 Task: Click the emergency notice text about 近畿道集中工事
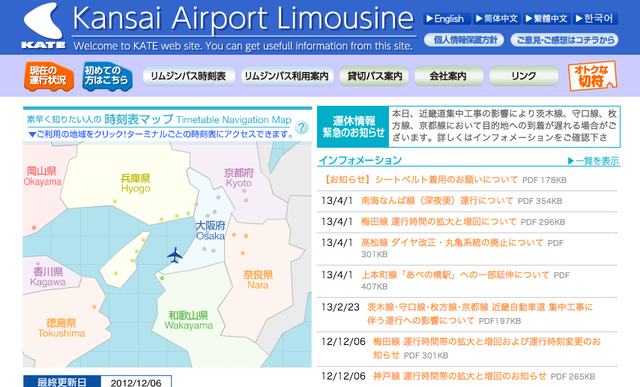coord(504,126)
